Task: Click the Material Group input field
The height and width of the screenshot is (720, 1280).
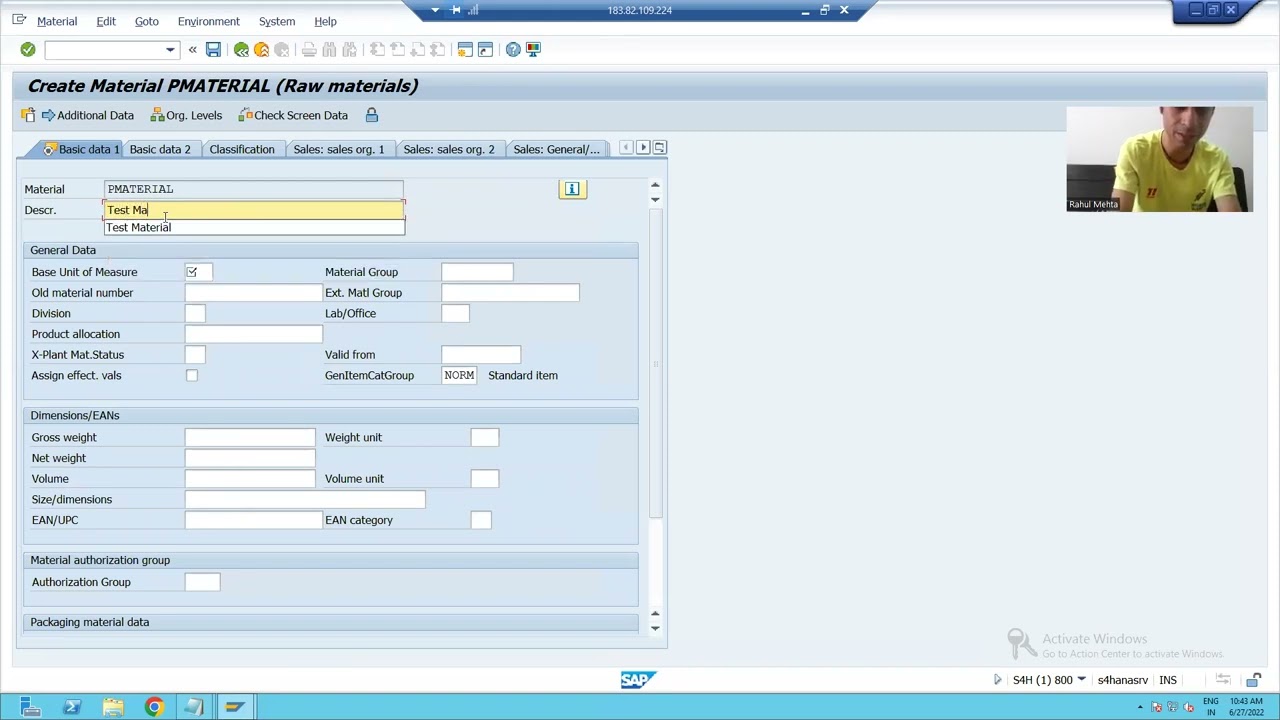Action: click(x=477, y=272)
